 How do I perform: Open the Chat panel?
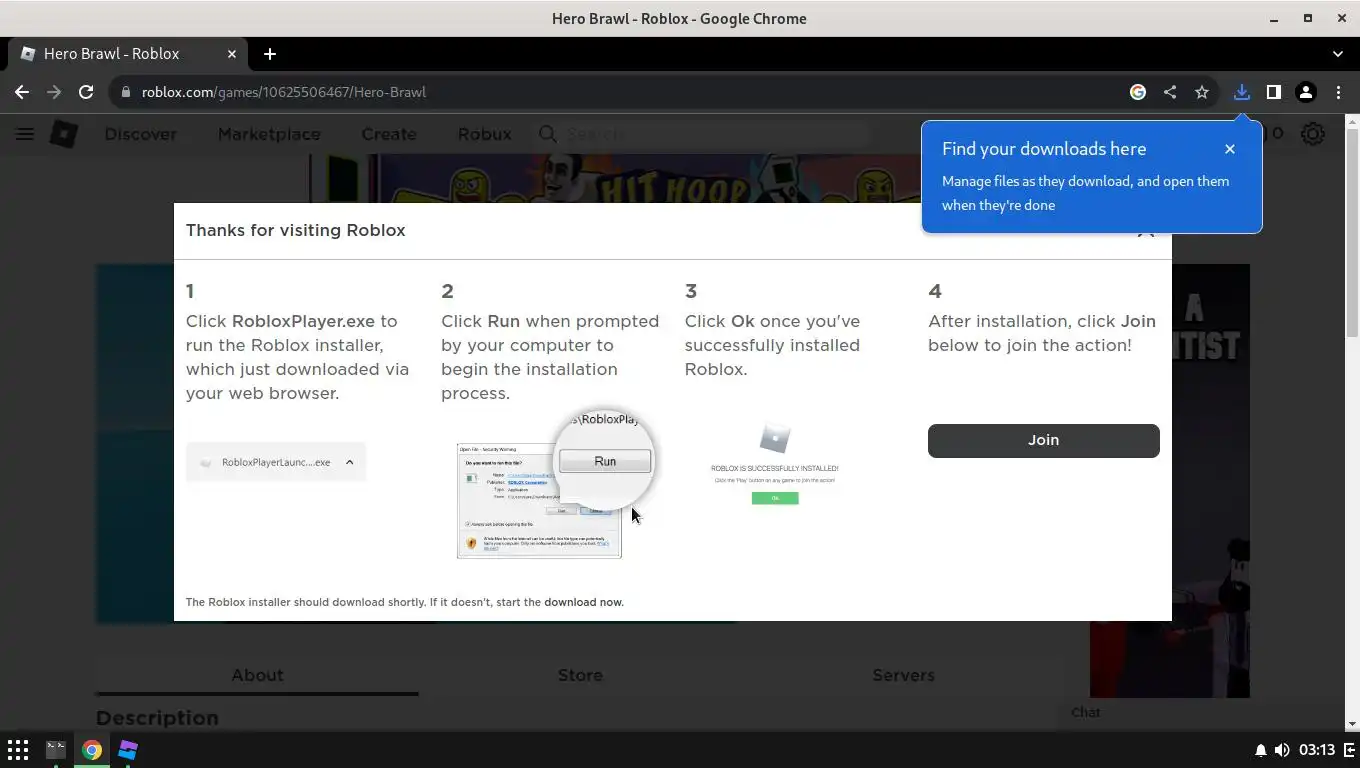coord(1086,712)
